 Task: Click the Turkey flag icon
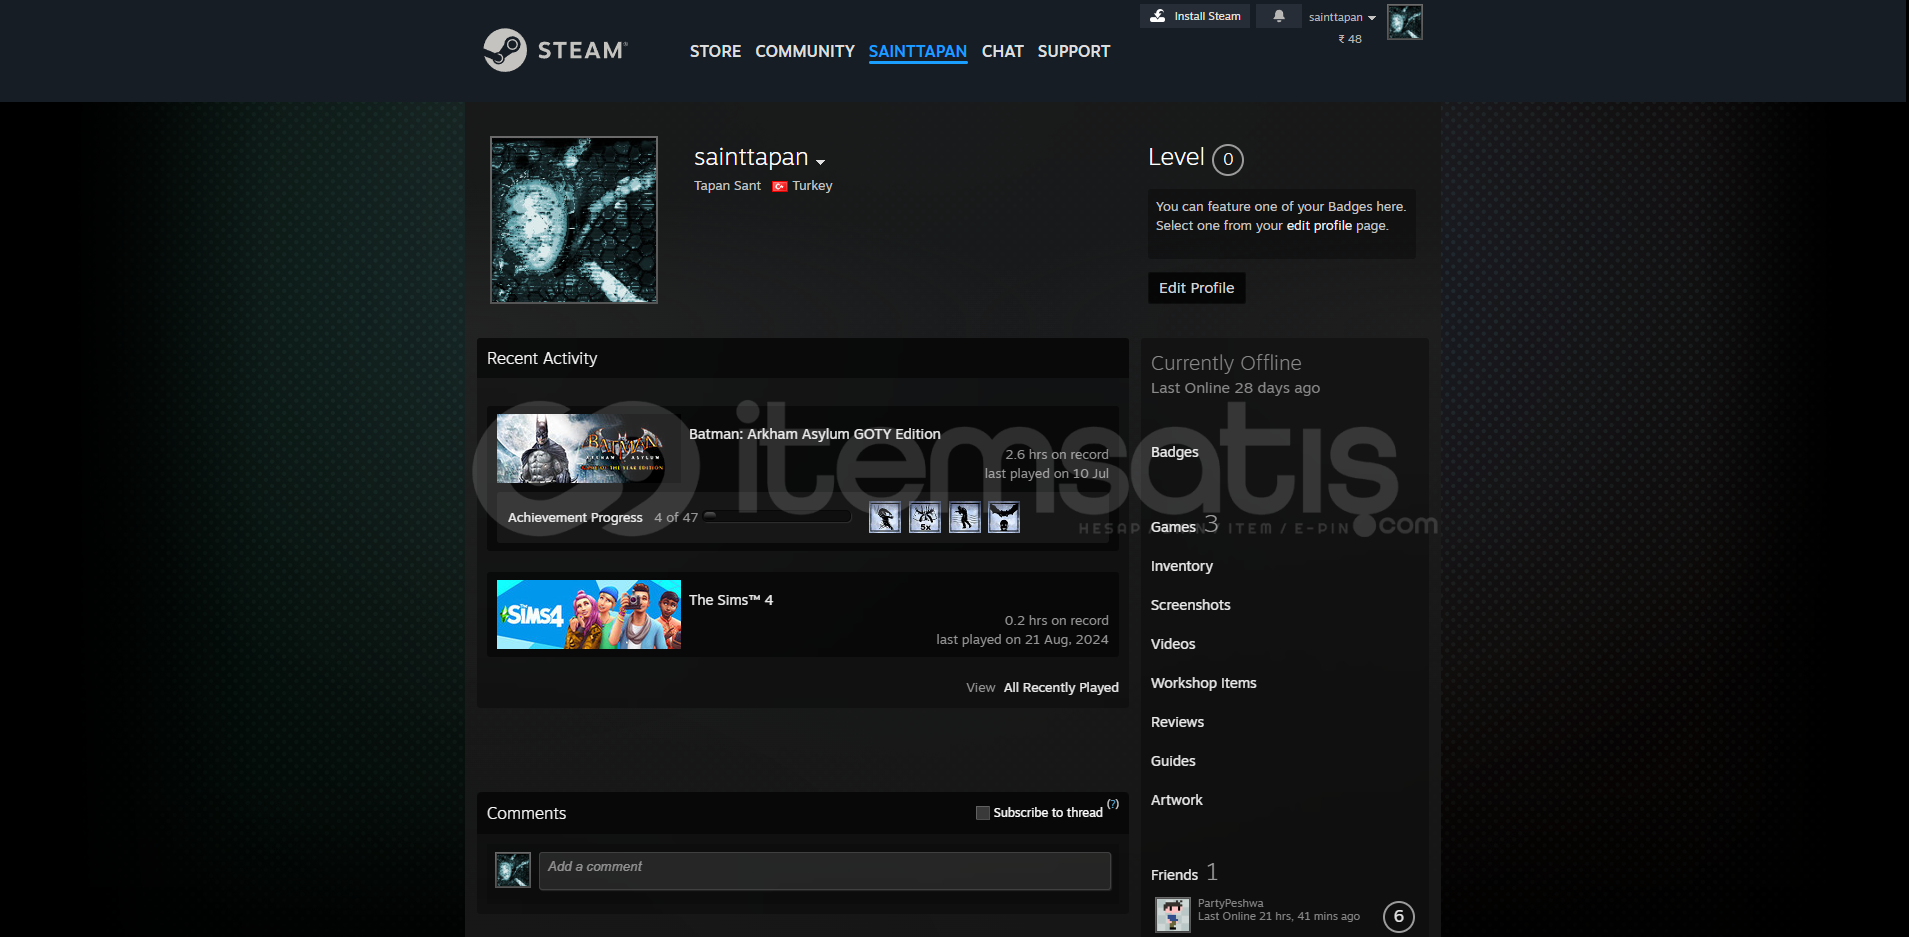(x=780, y=186)
